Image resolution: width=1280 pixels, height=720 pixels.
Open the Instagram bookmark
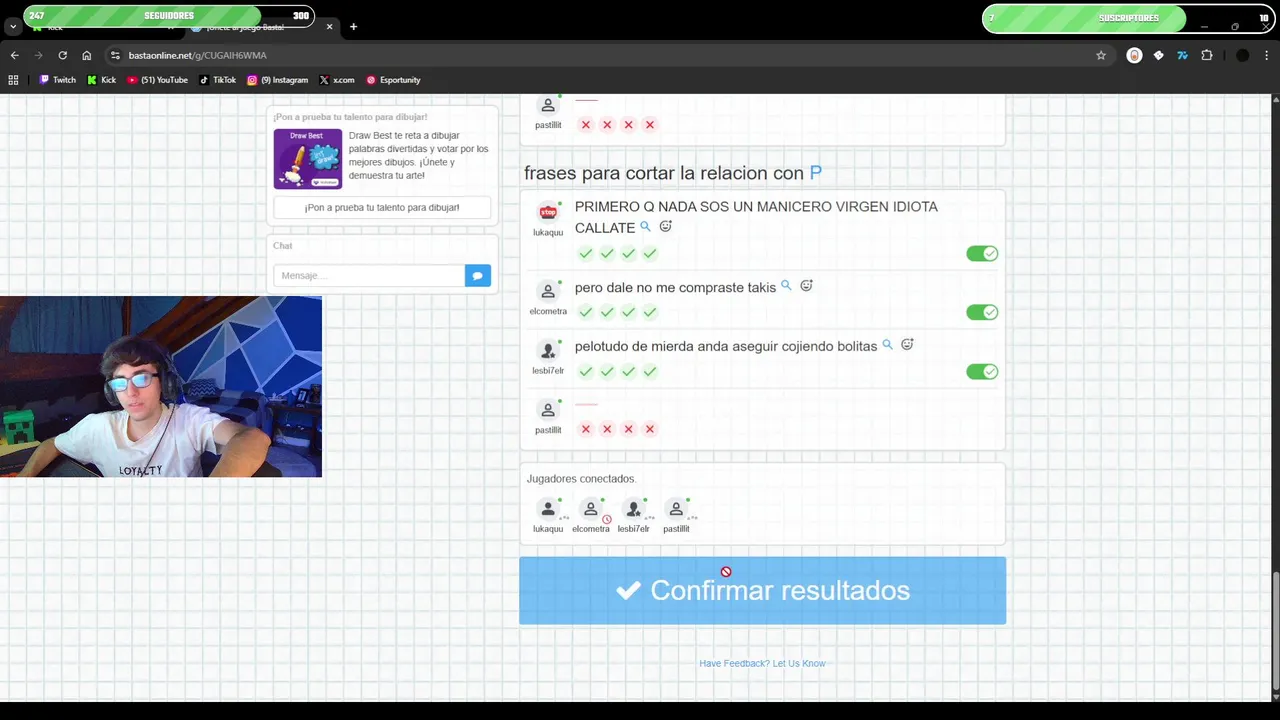tap(277, 80)
